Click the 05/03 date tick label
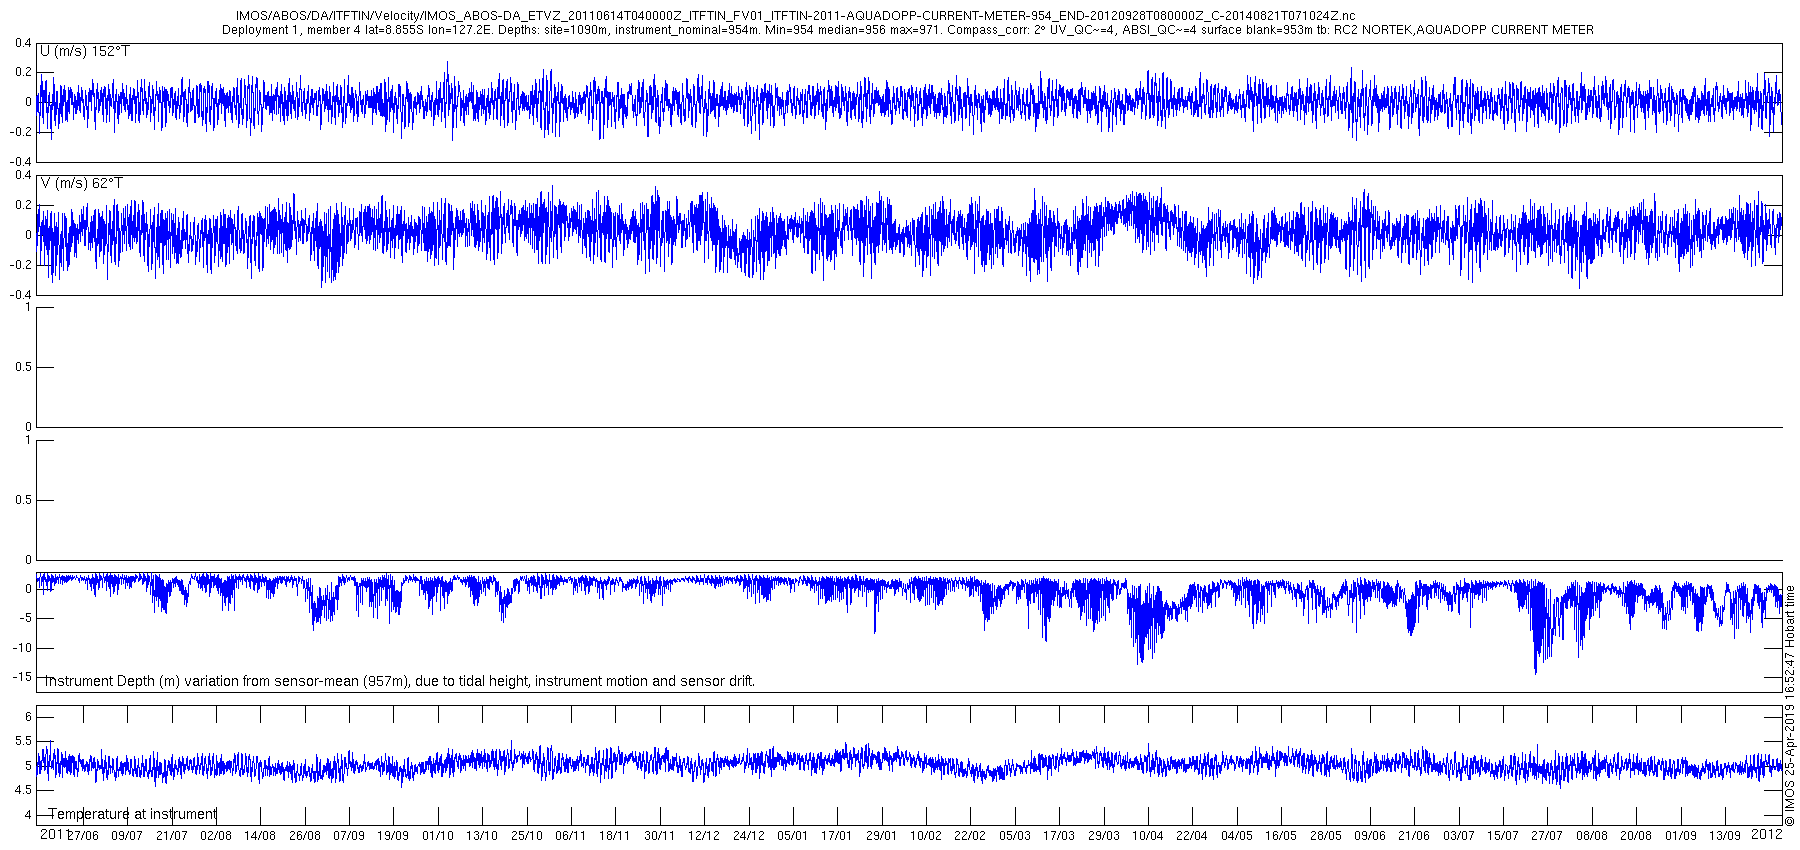The height and width of the screenshot is (850, 1800). [1015, 836]
